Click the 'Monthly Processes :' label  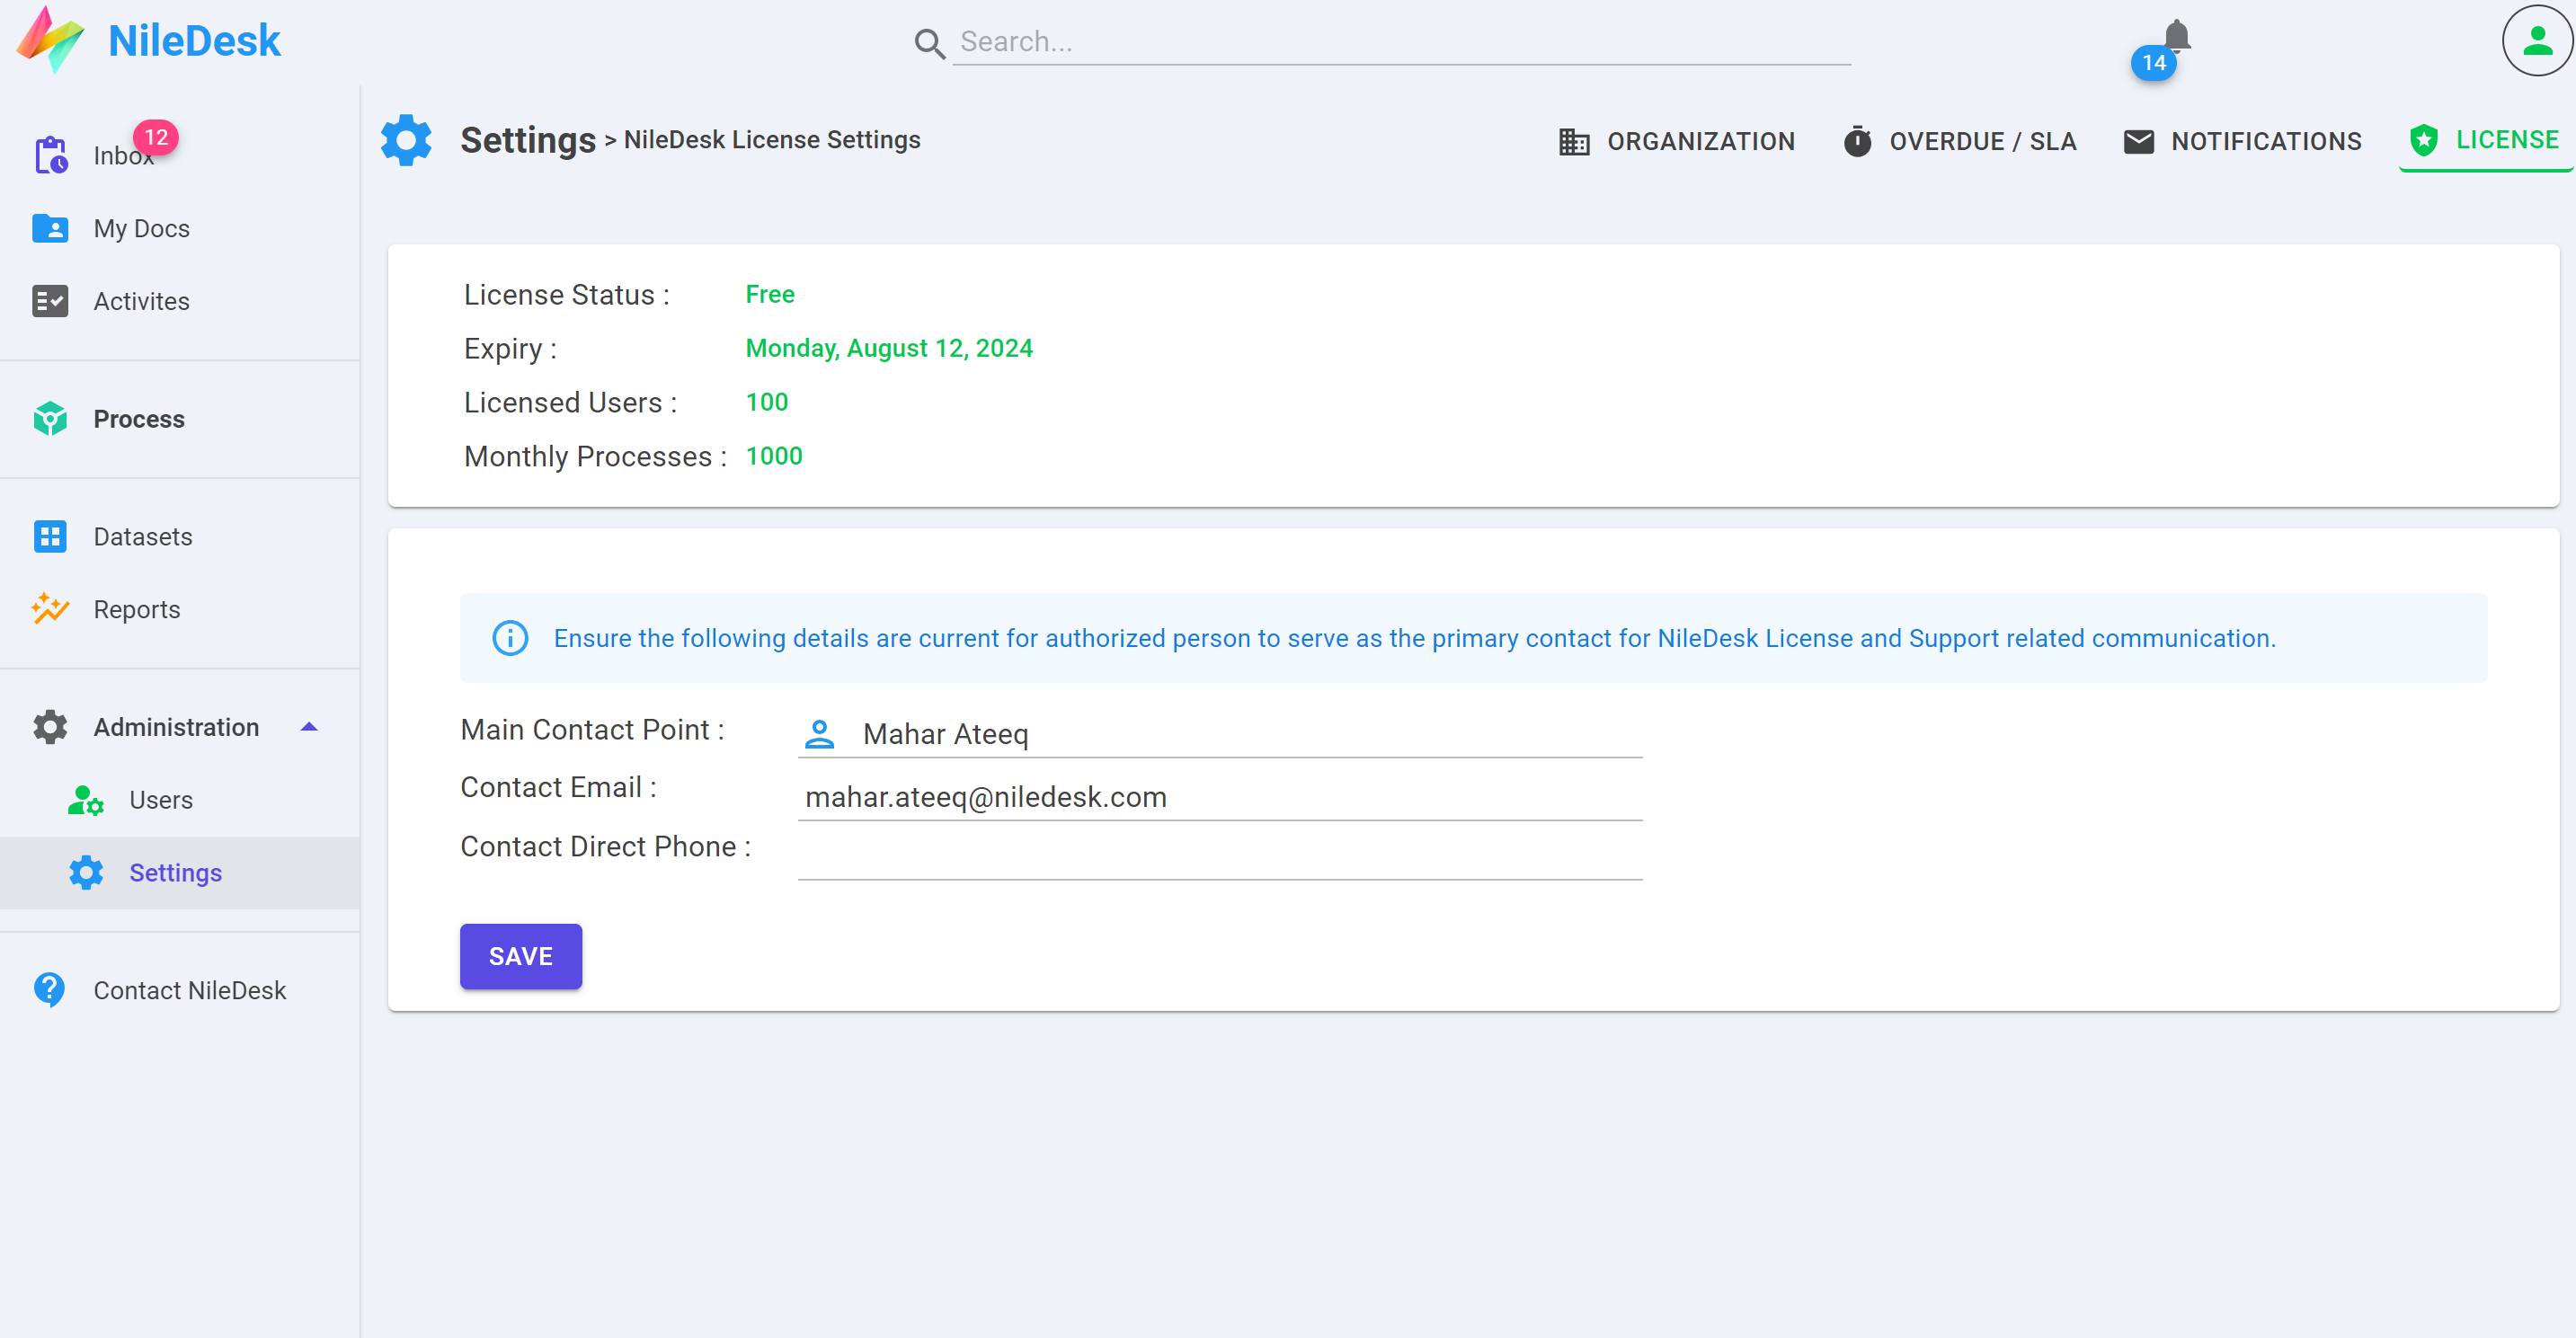(595, 456)
